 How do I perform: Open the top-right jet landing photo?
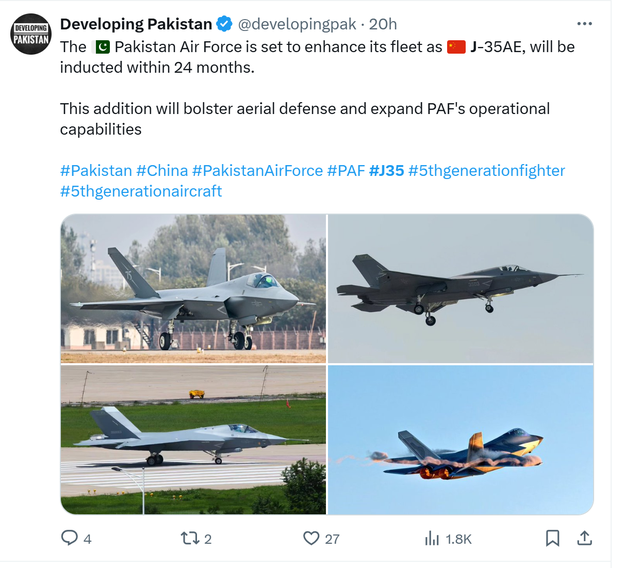(461, 288)
